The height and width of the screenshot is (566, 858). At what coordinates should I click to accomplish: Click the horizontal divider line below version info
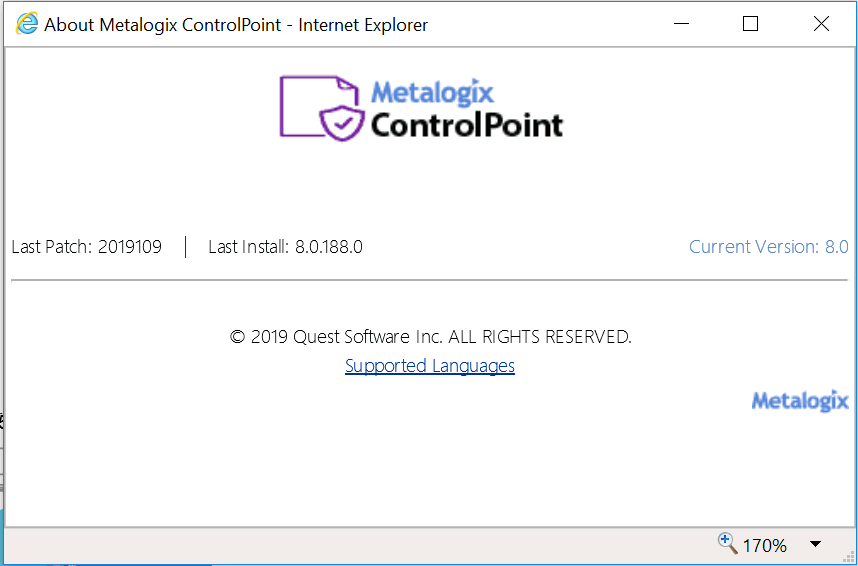pyautogui.click(x=429, y=281)
